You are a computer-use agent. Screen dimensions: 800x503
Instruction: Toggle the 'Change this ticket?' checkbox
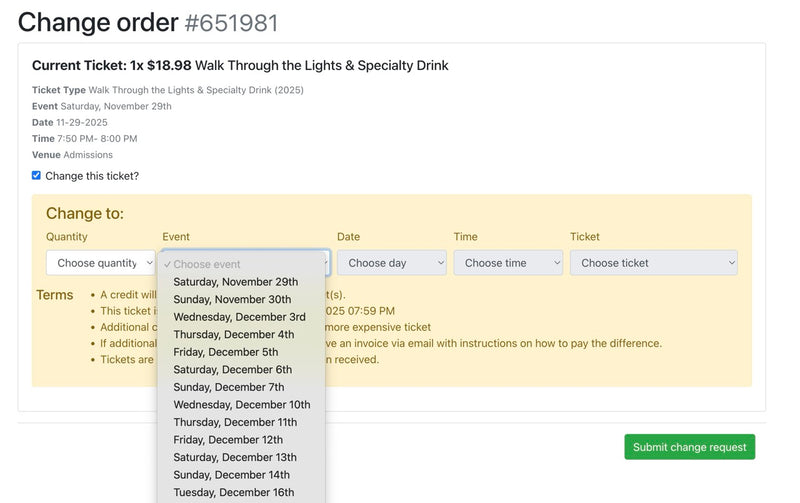[37, 176]
